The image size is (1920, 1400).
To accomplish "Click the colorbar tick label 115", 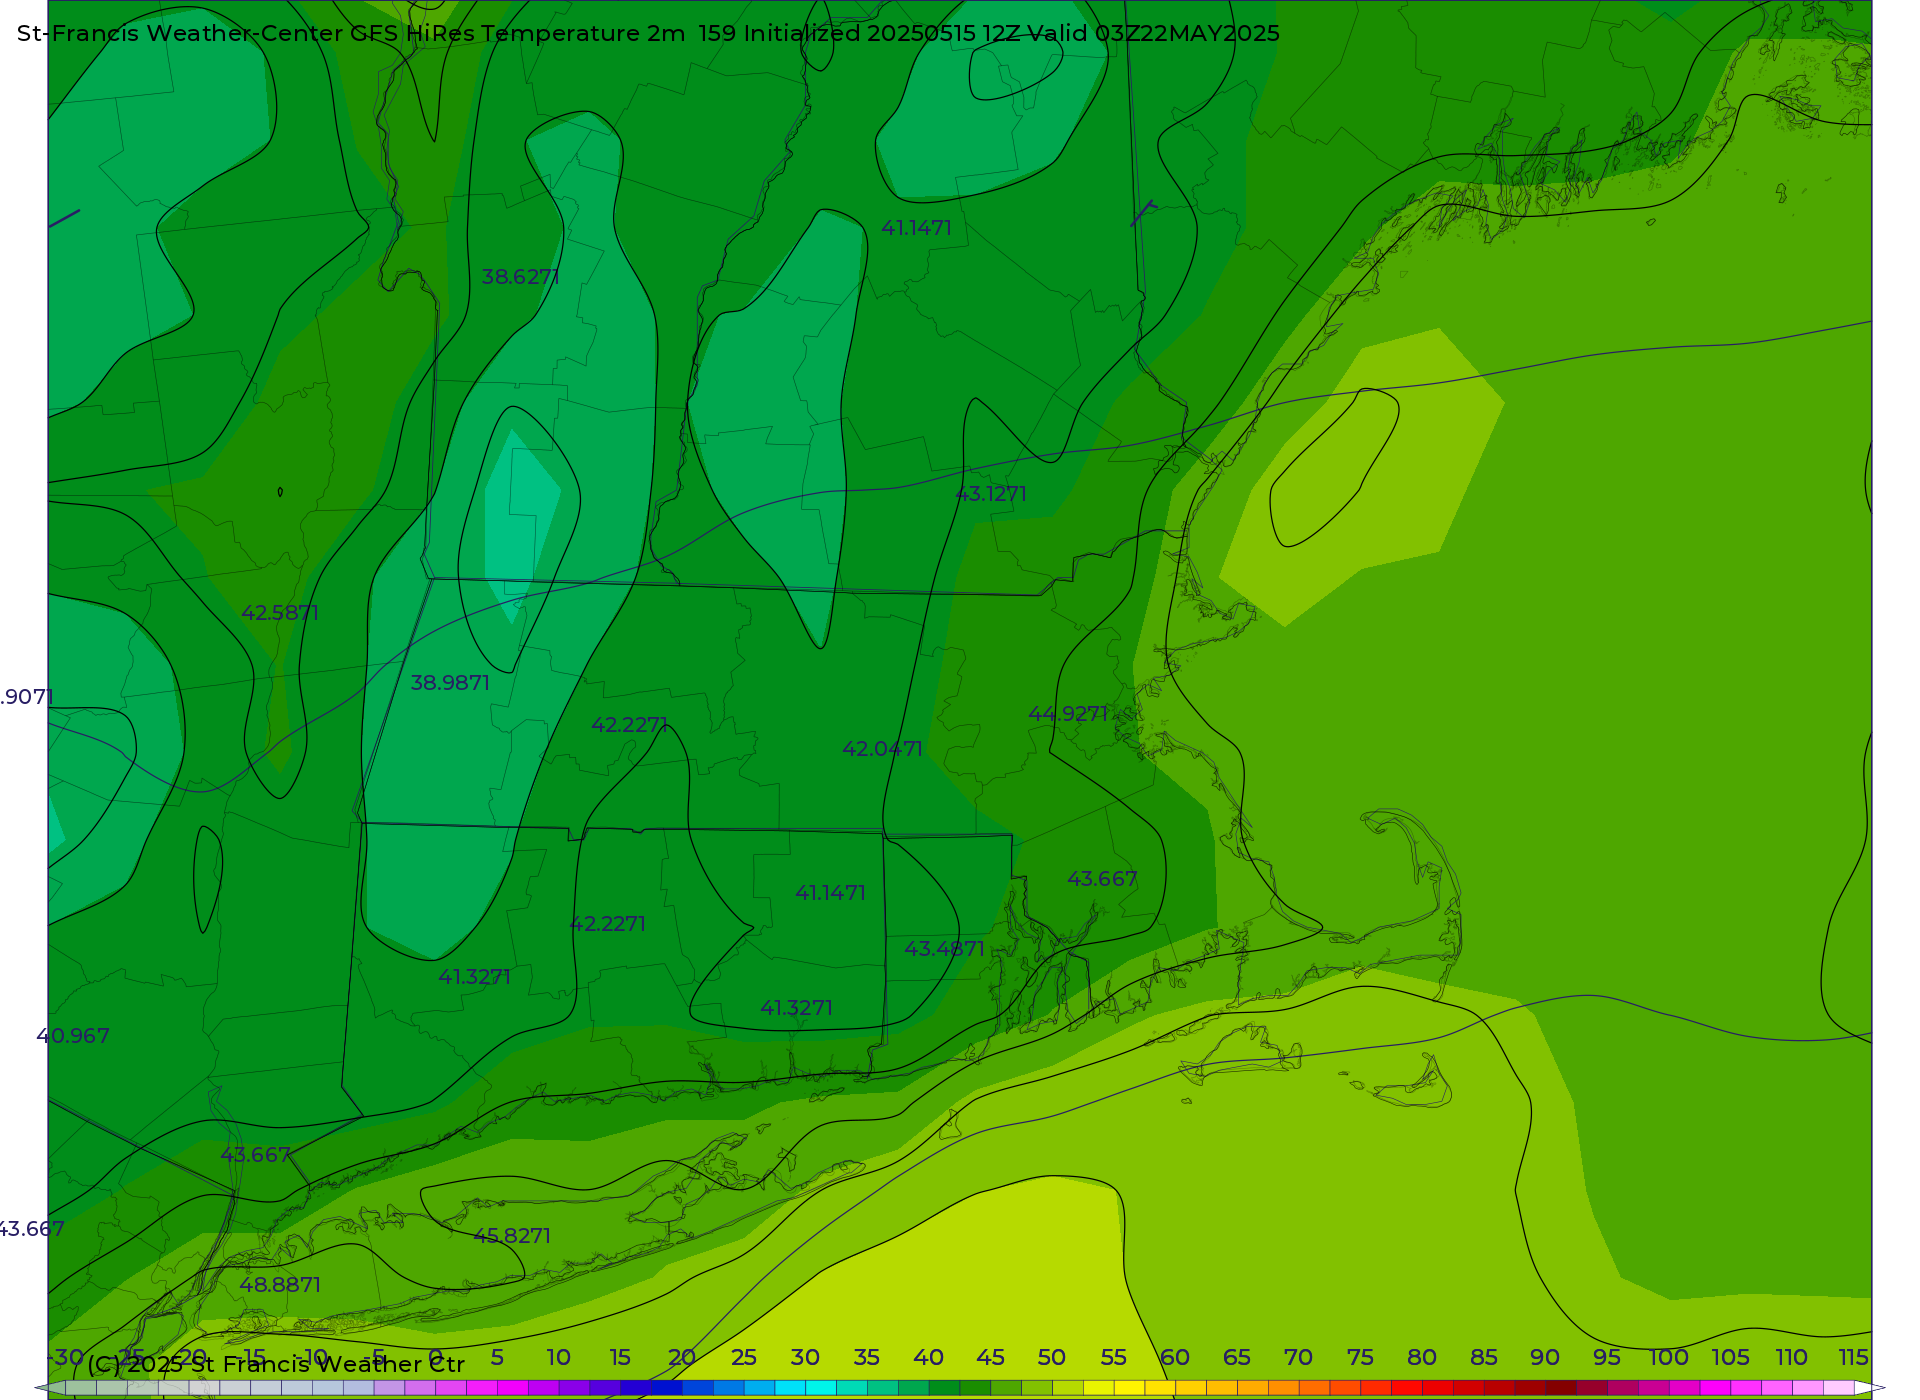I will coord(1854,1358).
